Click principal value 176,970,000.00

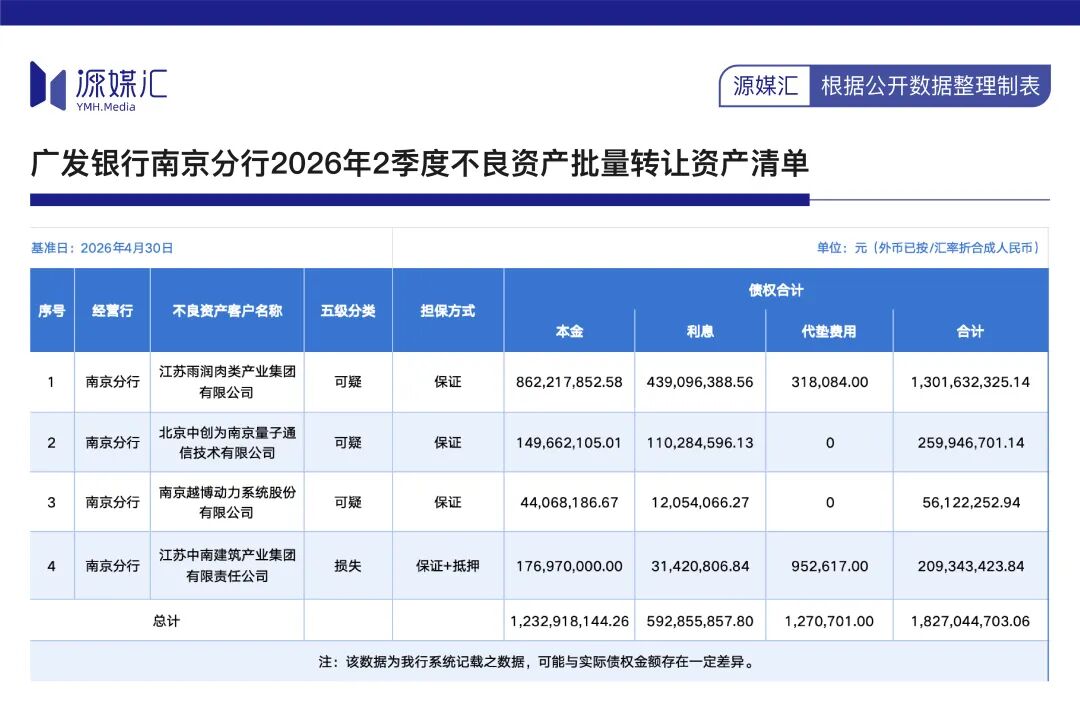click(569, 566)
